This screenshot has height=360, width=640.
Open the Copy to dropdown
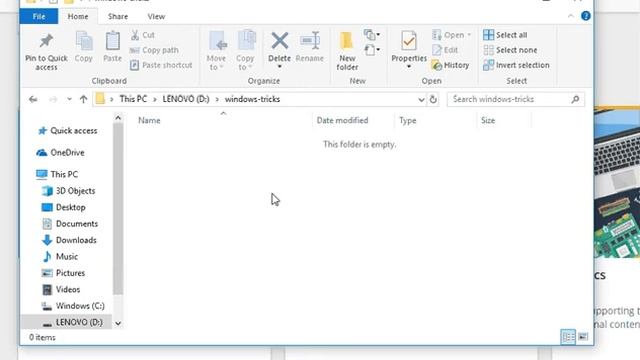pos(245,51)
